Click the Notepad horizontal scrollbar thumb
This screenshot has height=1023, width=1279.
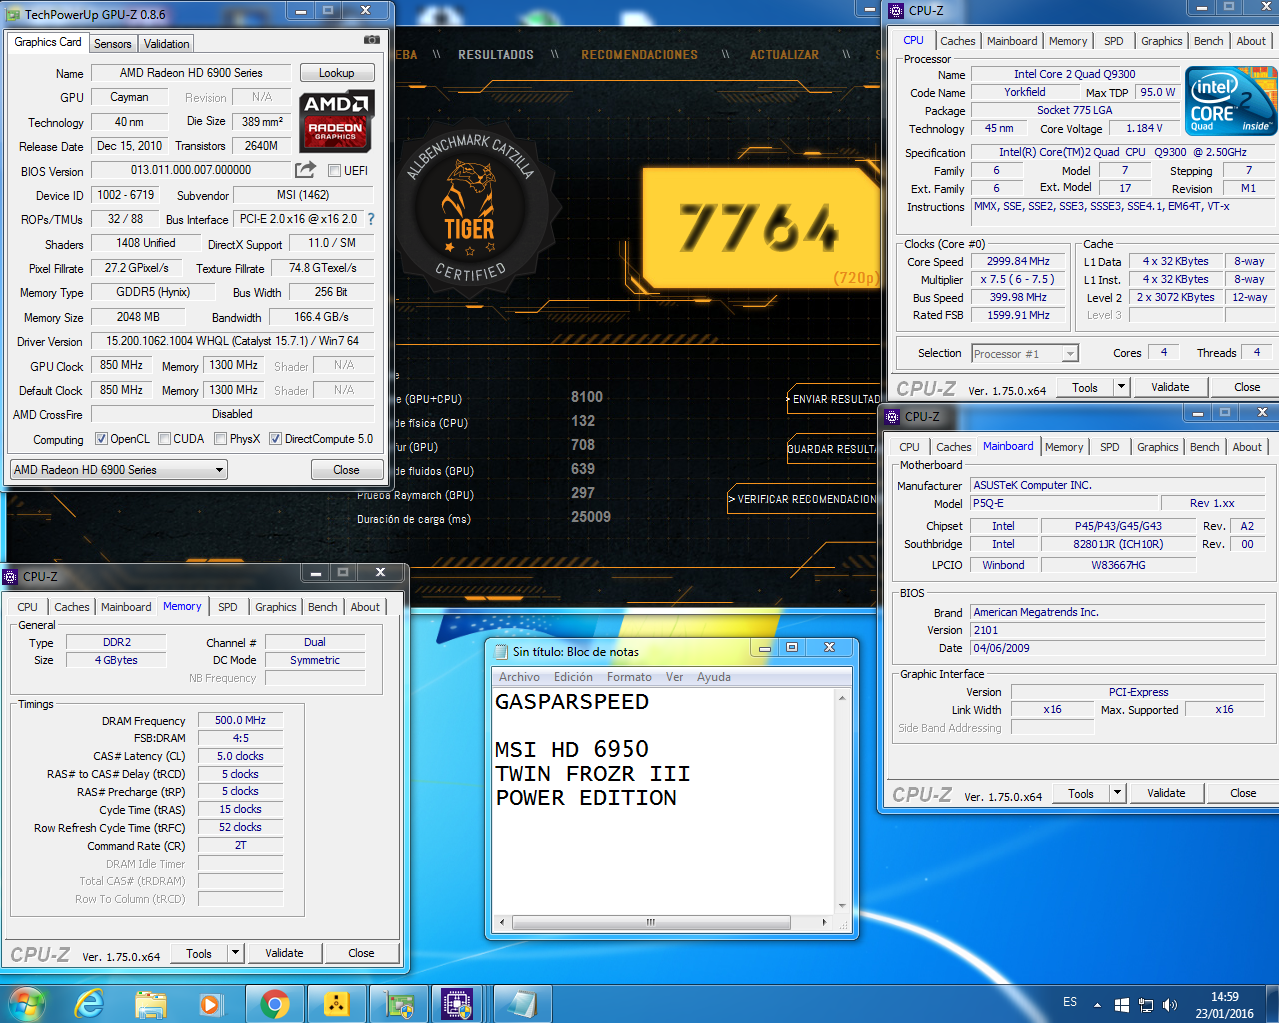pyautogui.click(x=650, y=922)
